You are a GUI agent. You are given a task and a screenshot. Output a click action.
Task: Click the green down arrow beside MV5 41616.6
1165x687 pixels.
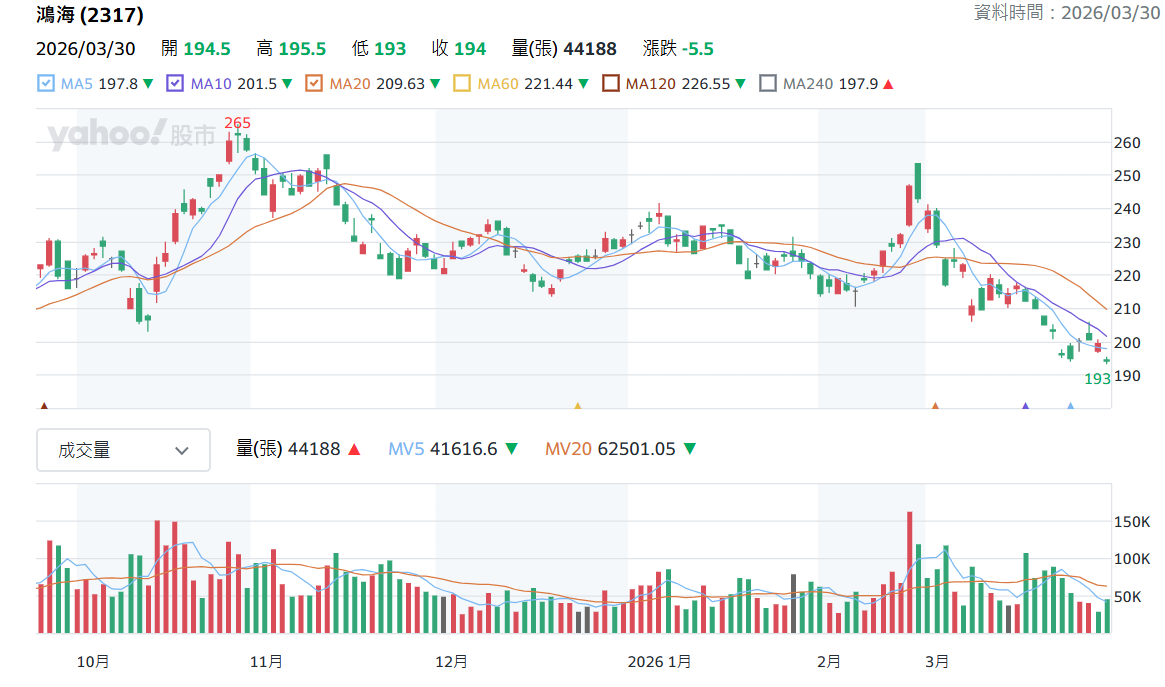coord(511,449)
